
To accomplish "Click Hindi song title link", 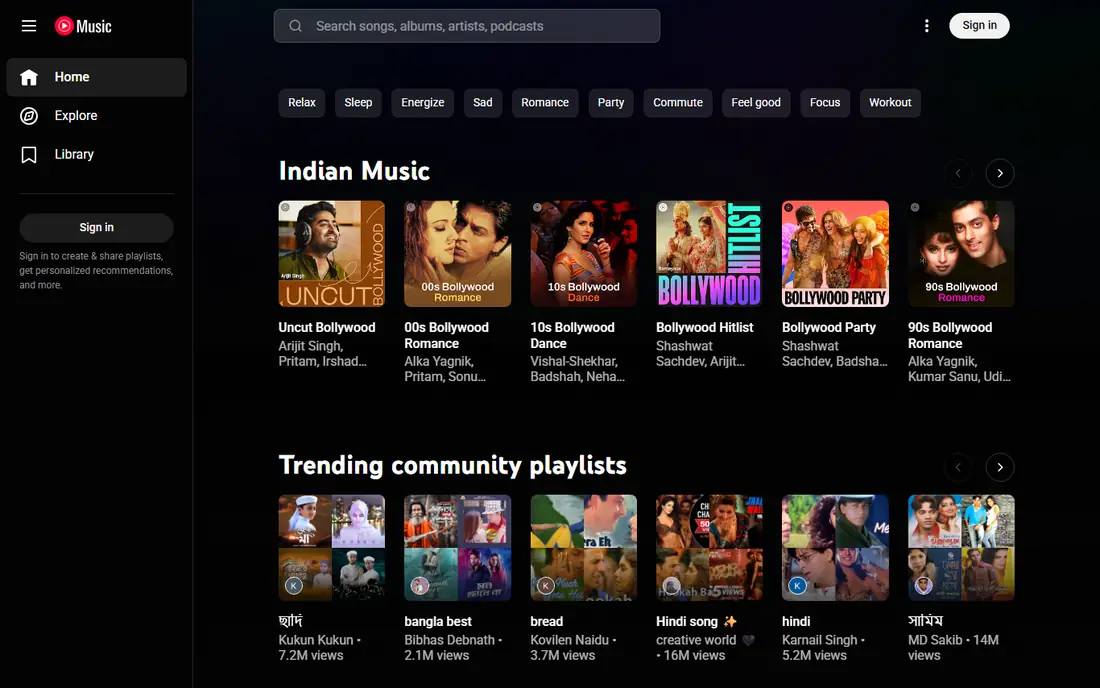I will tap(697, 621).
